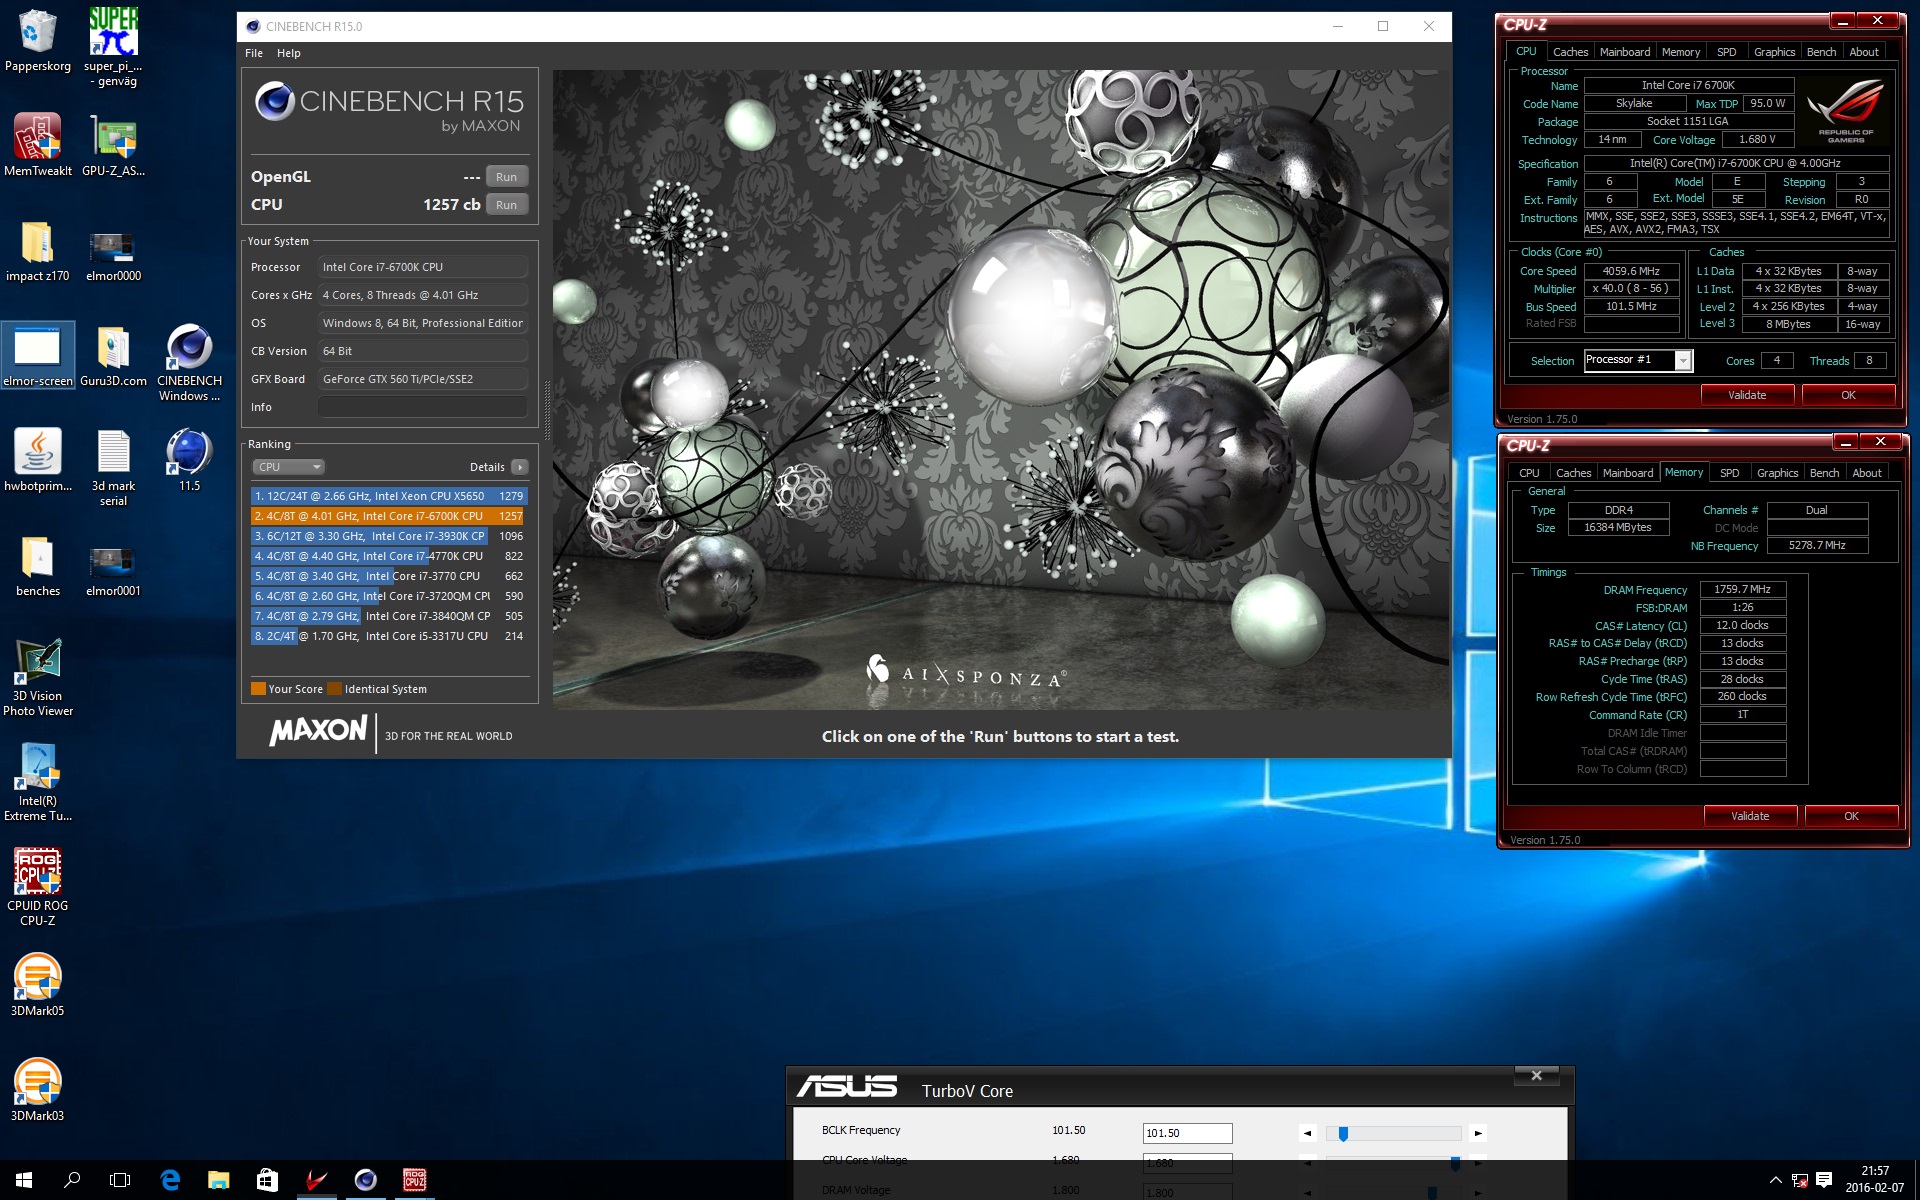Click Validate in upper CPU-Z window

(1747, 395)
